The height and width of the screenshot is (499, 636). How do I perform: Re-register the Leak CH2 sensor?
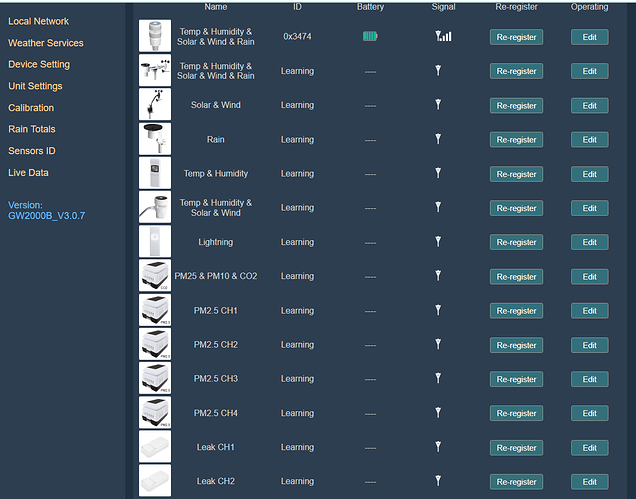[x=516, y=482]
